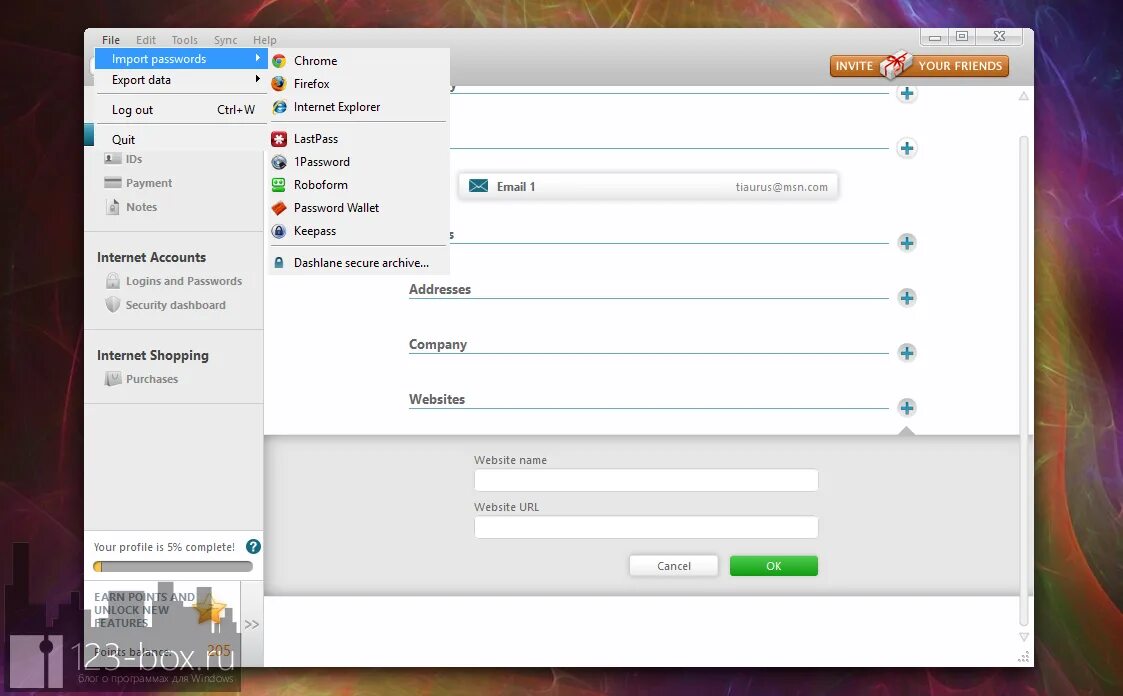This screenshot has height=696, width=1123.
Task: Open Security dashboard in sidebar
Action: pos(175,305)
